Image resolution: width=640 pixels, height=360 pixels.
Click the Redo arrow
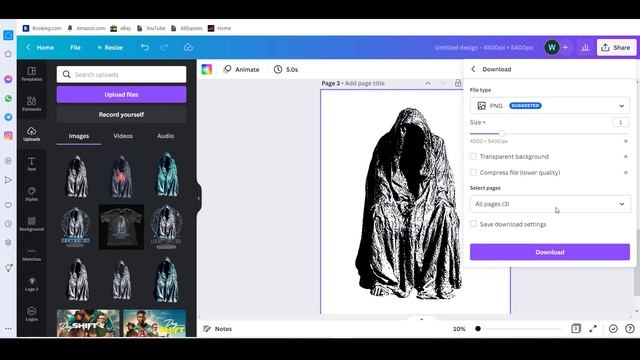164,47
